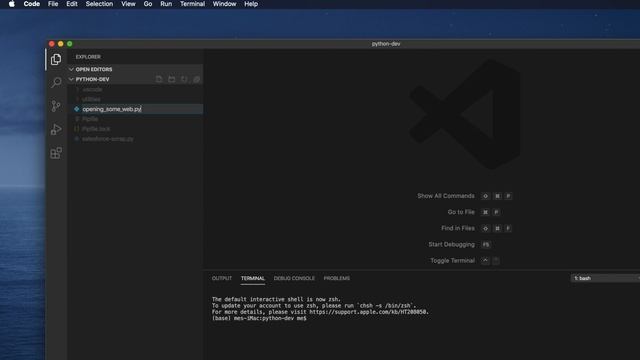Open the Apple menu
640x360 pixels.
(x=12, y=4)
